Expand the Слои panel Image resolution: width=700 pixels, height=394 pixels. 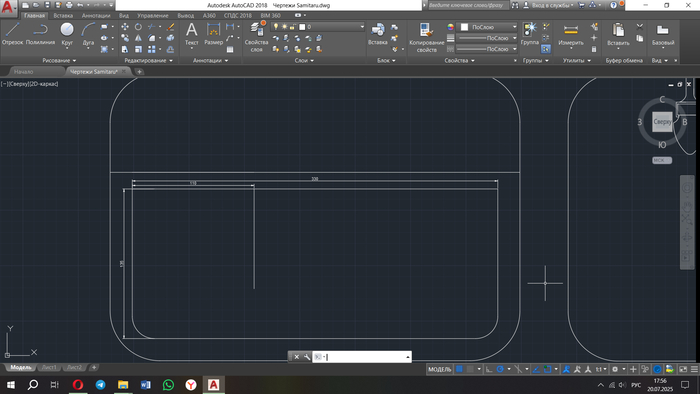pyautogui.click(x=304, y=60)
